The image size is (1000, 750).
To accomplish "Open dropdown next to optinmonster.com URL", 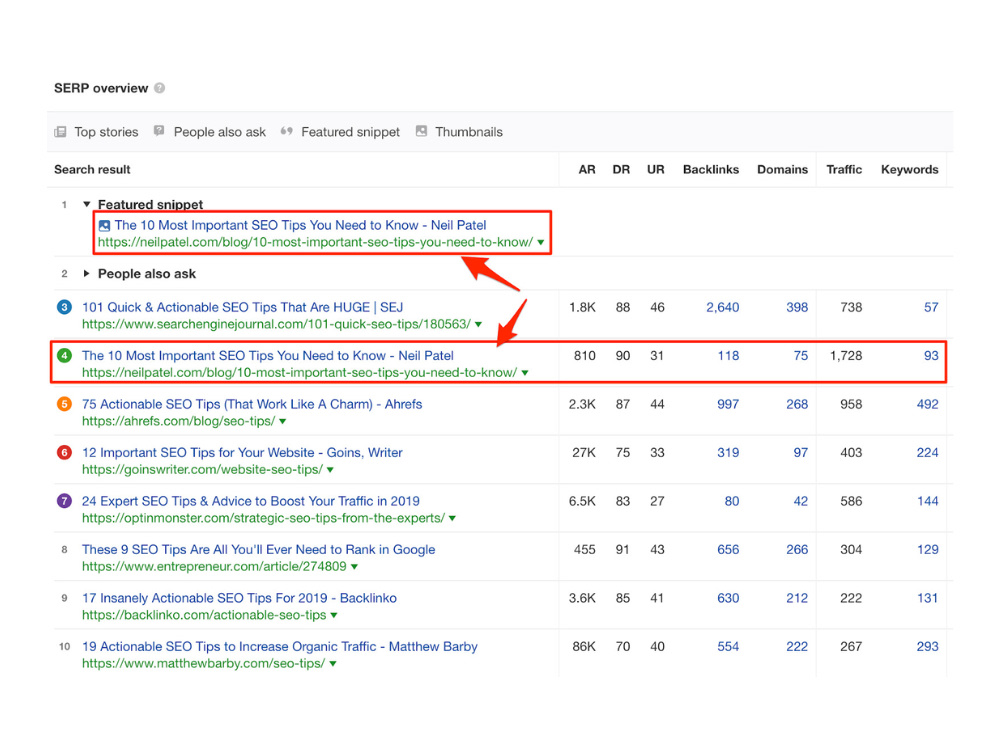I will point(452,518).
